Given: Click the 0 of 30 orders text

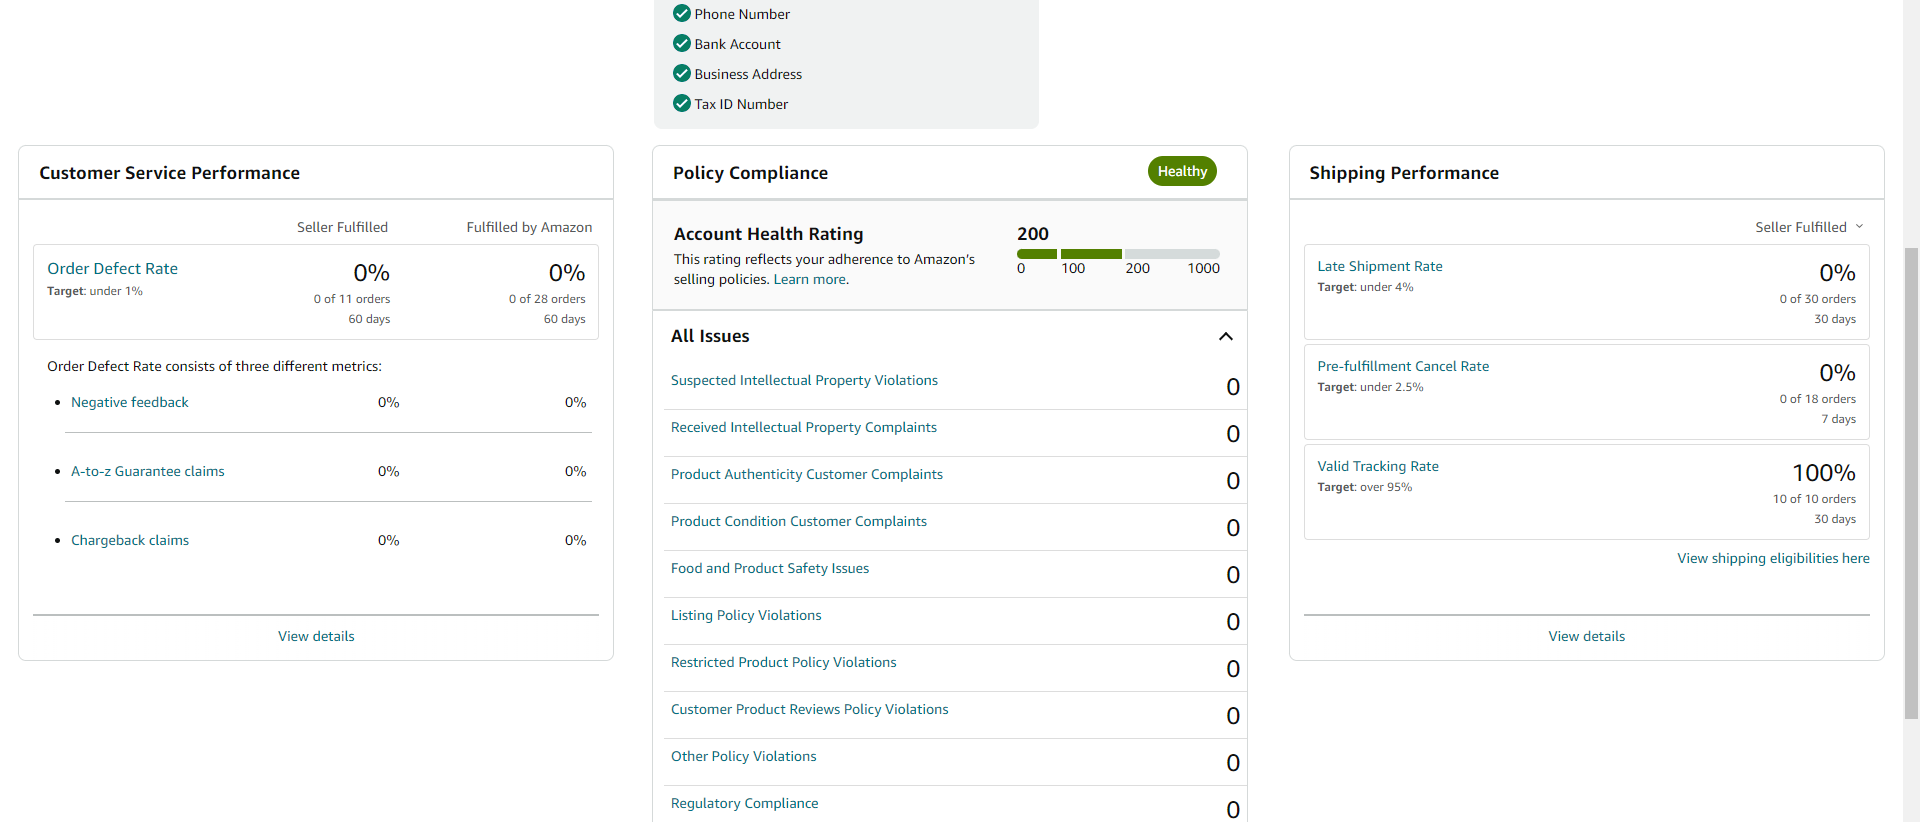Looking at the screenshot, I should 1817,299.
